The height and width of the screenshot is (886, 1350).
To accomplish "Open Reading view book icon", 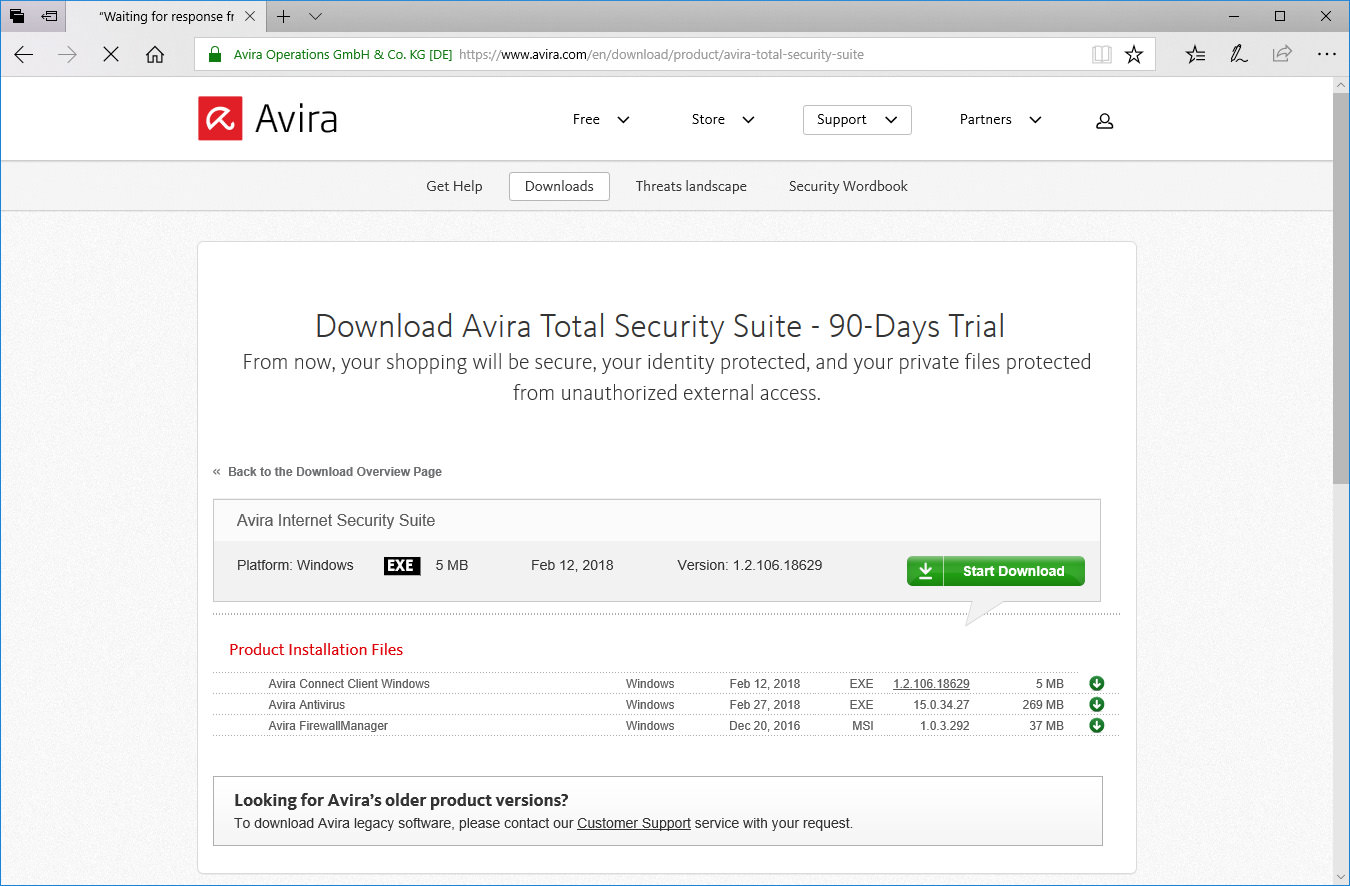I will (x=1101, y=55).
